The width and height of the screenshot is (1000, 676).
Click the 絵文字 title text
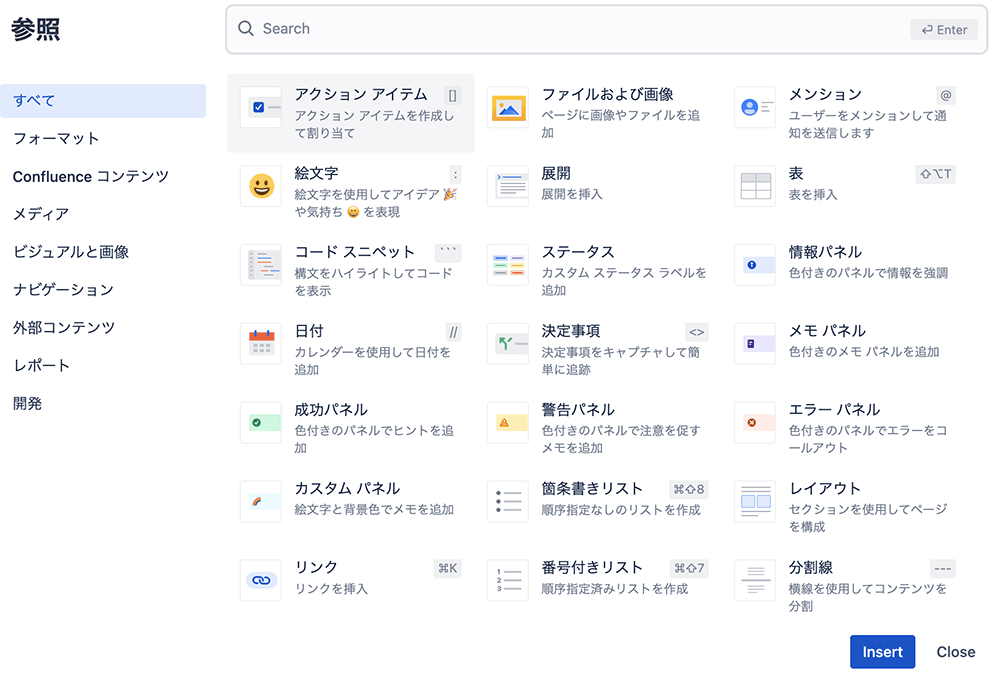click(x=316, y=173)
